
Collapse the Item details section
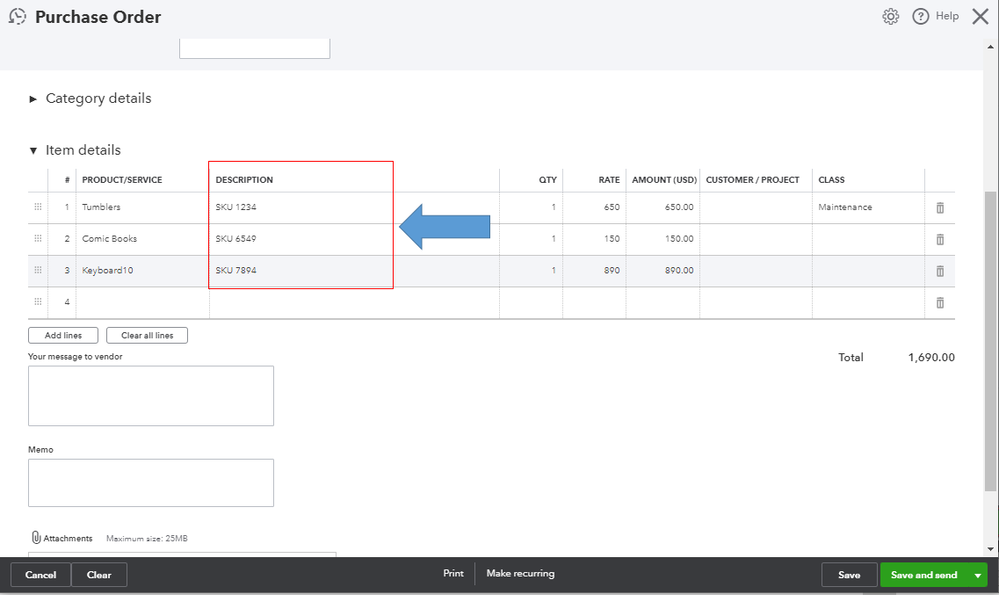33,150
